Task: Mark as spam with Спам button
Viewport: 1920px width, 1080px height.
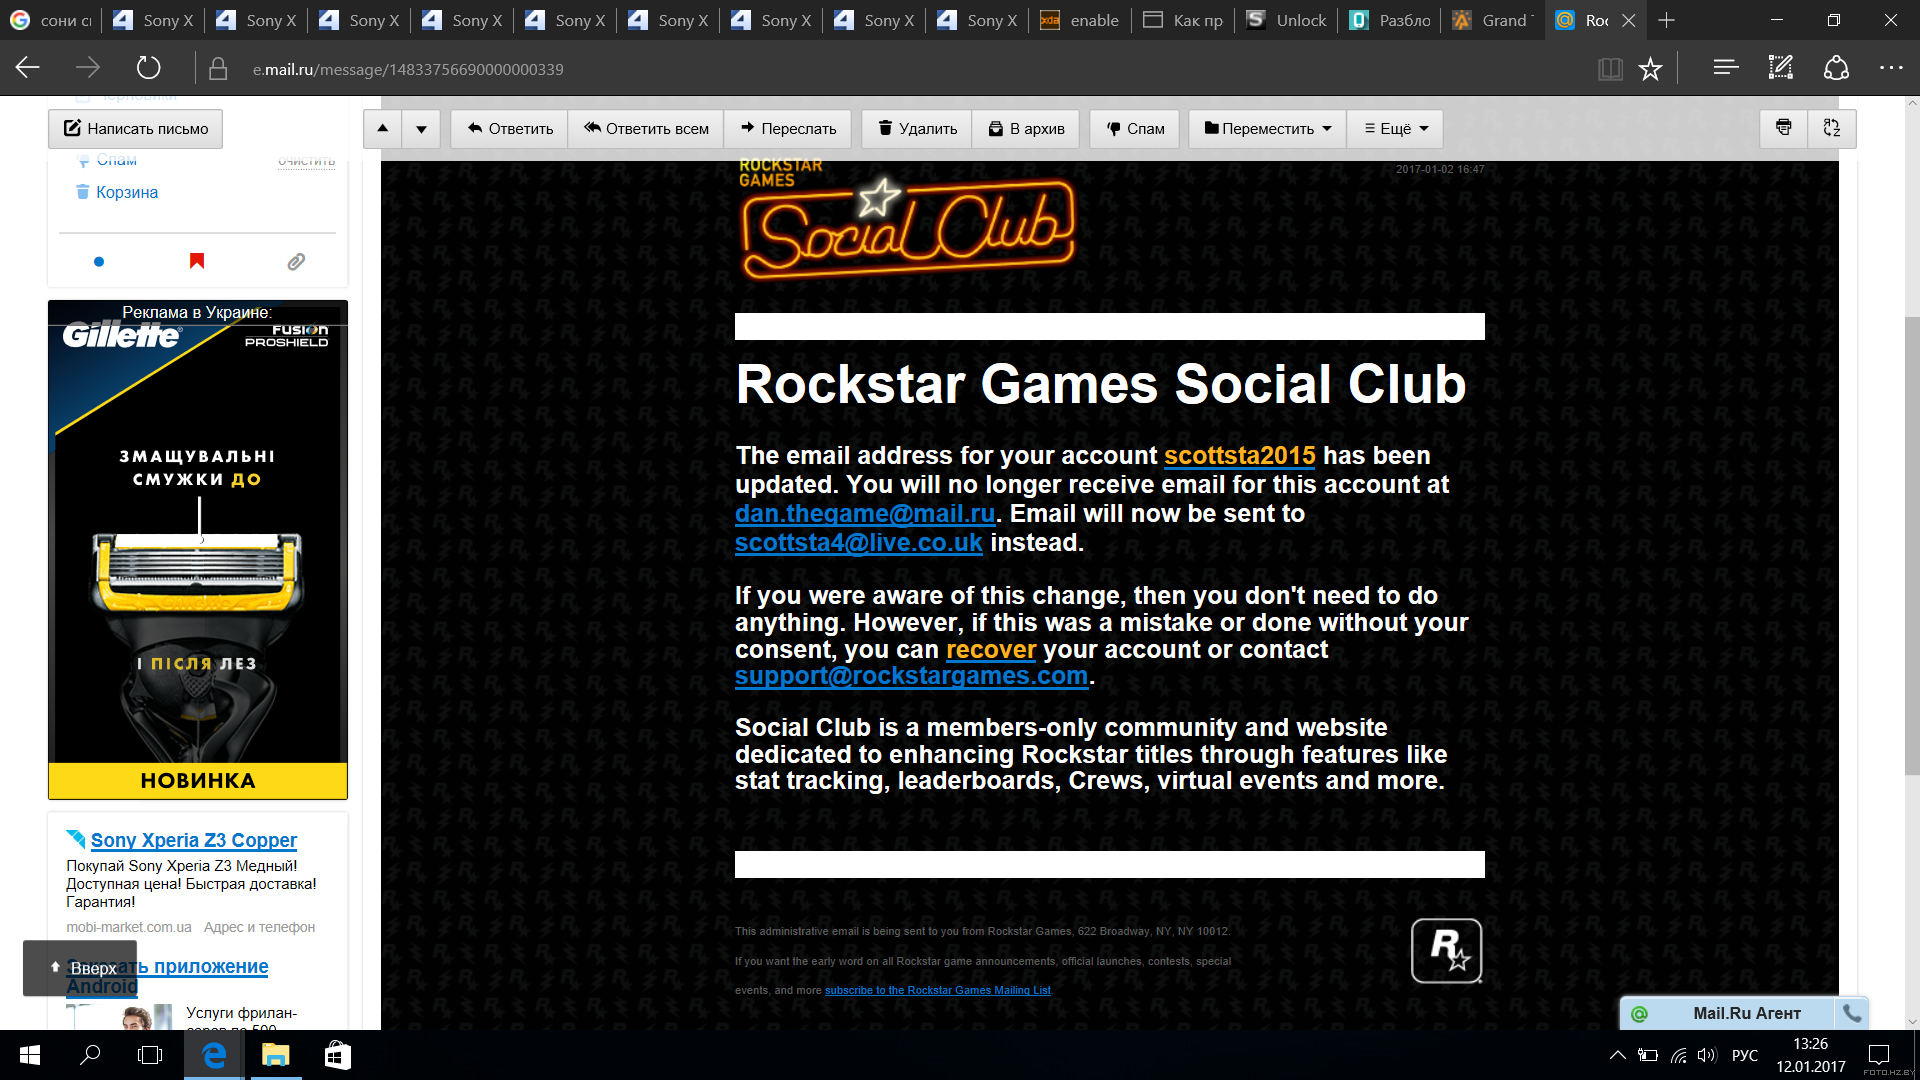Action: (x=1135, y=129)
